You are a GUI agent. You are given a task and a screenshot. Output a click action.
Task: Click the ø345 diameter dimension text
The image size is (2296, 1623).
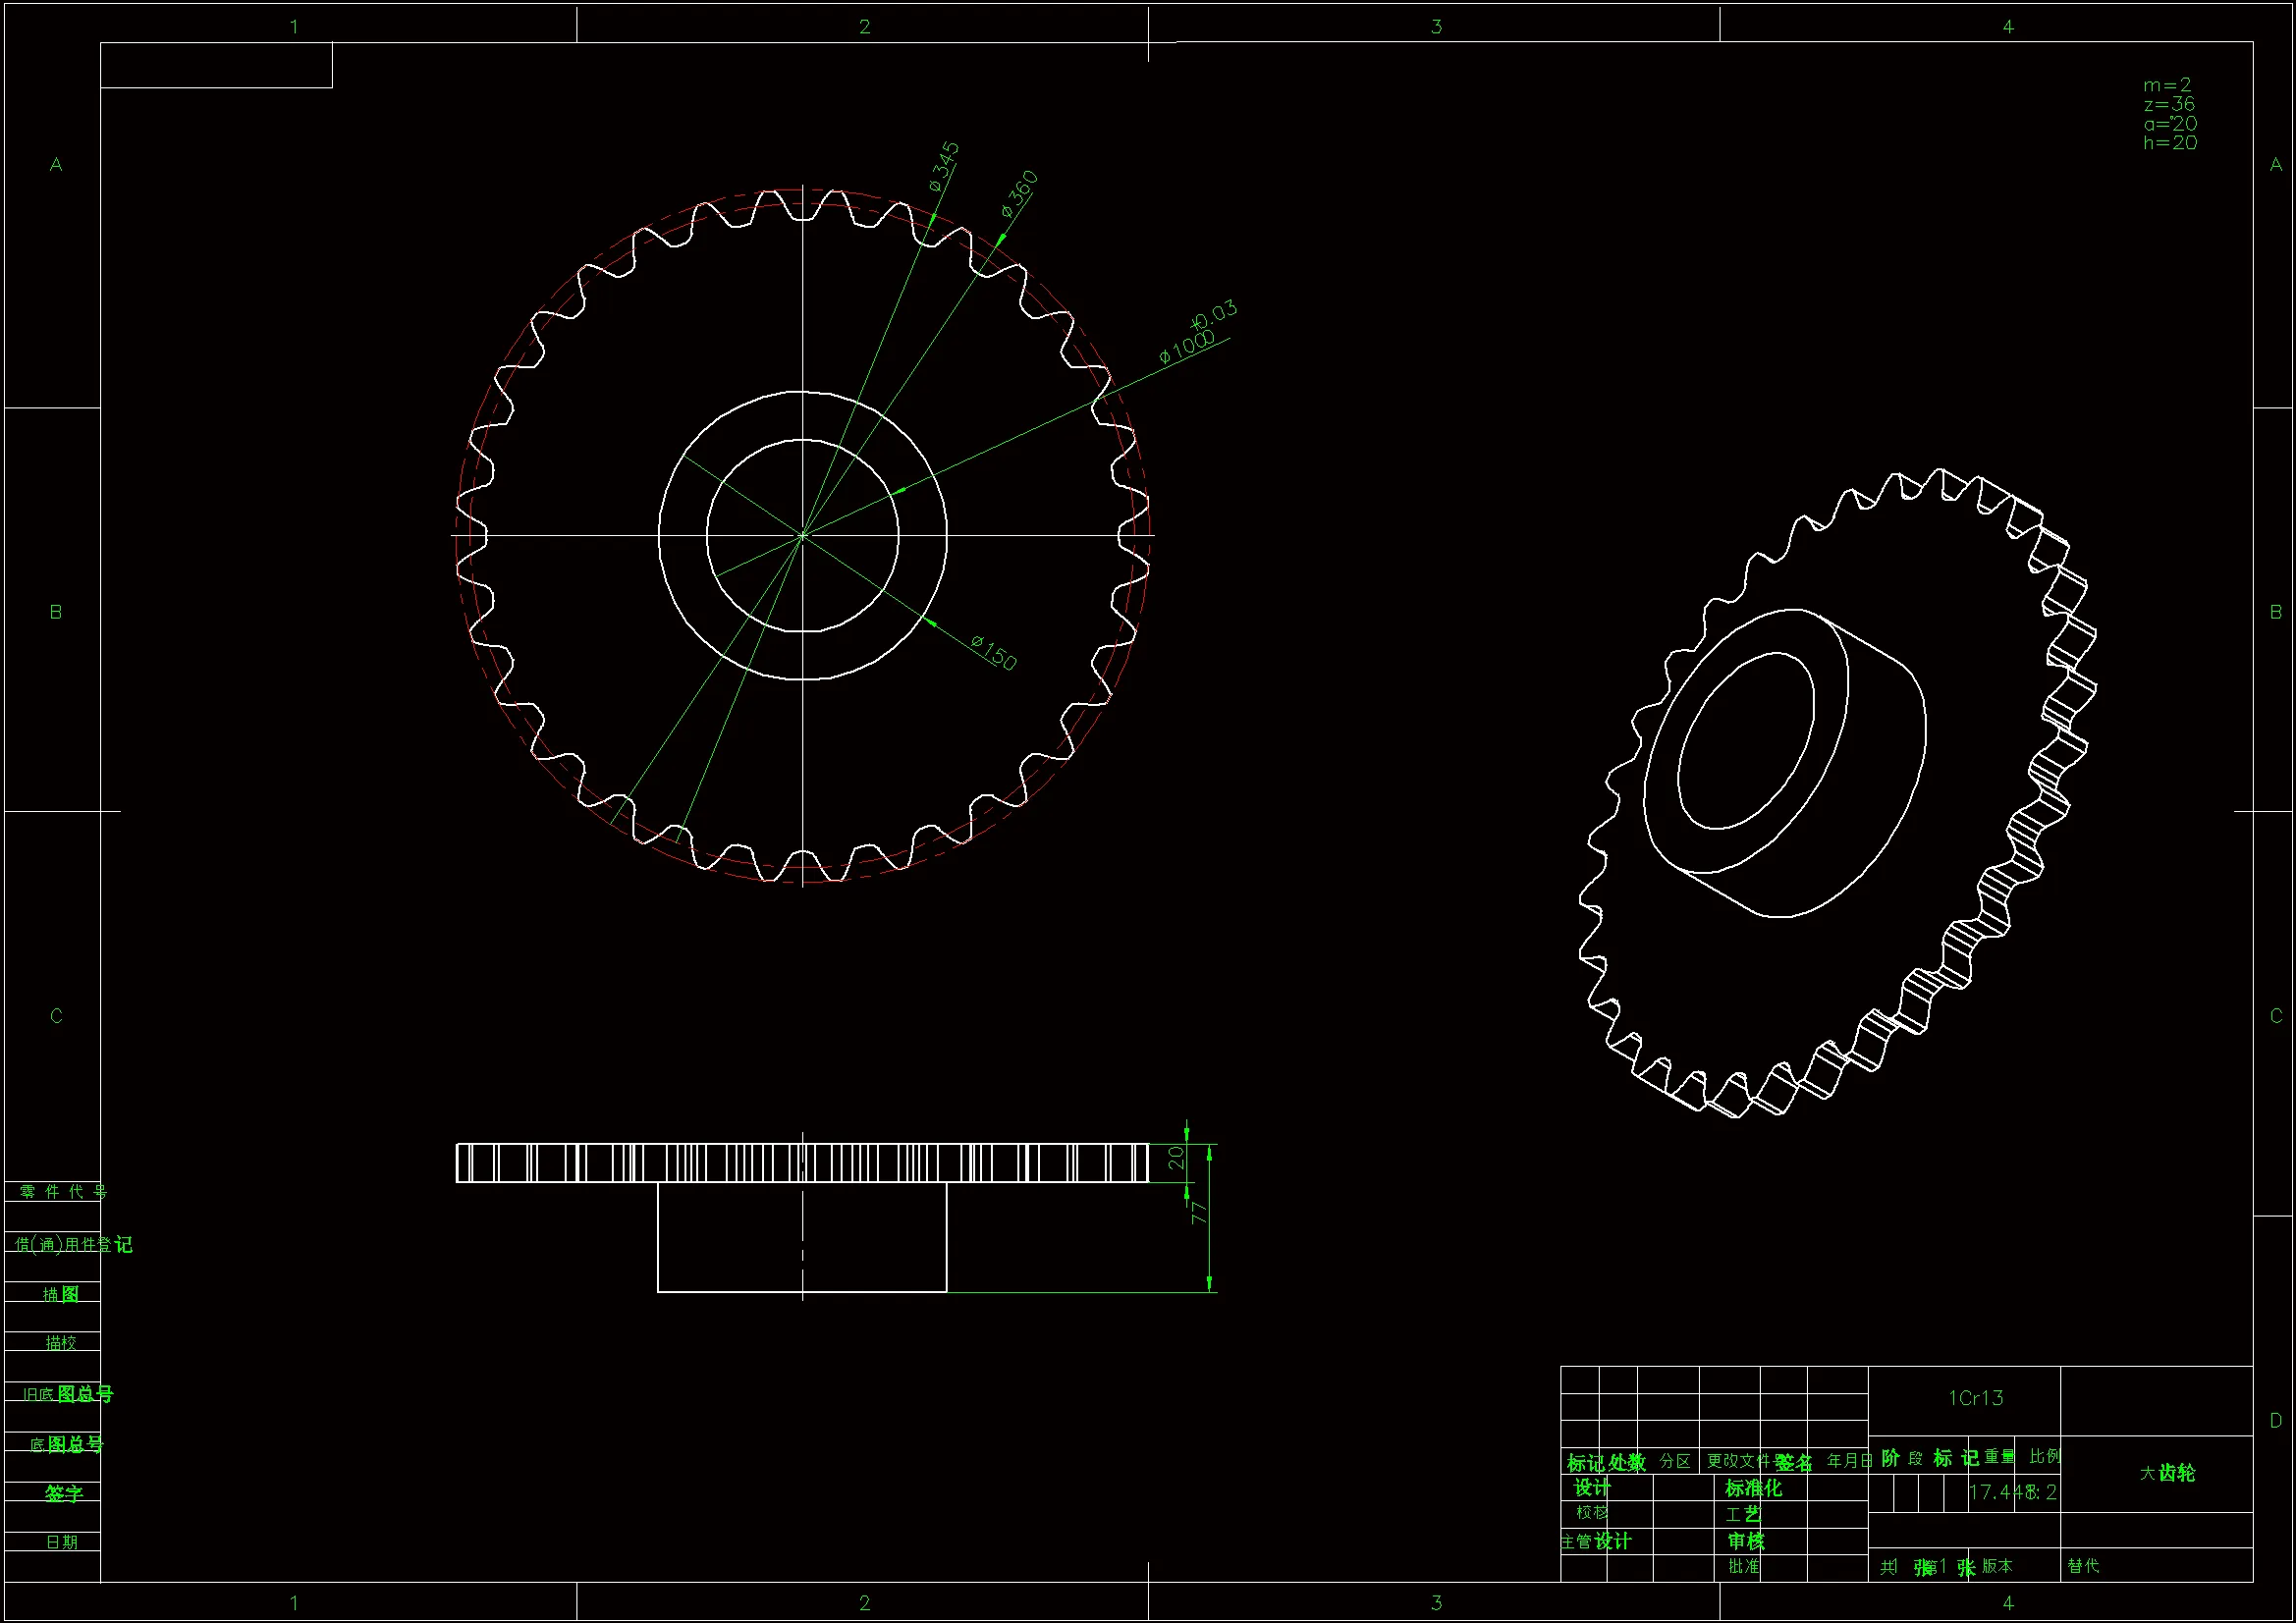tap(944, 166)
